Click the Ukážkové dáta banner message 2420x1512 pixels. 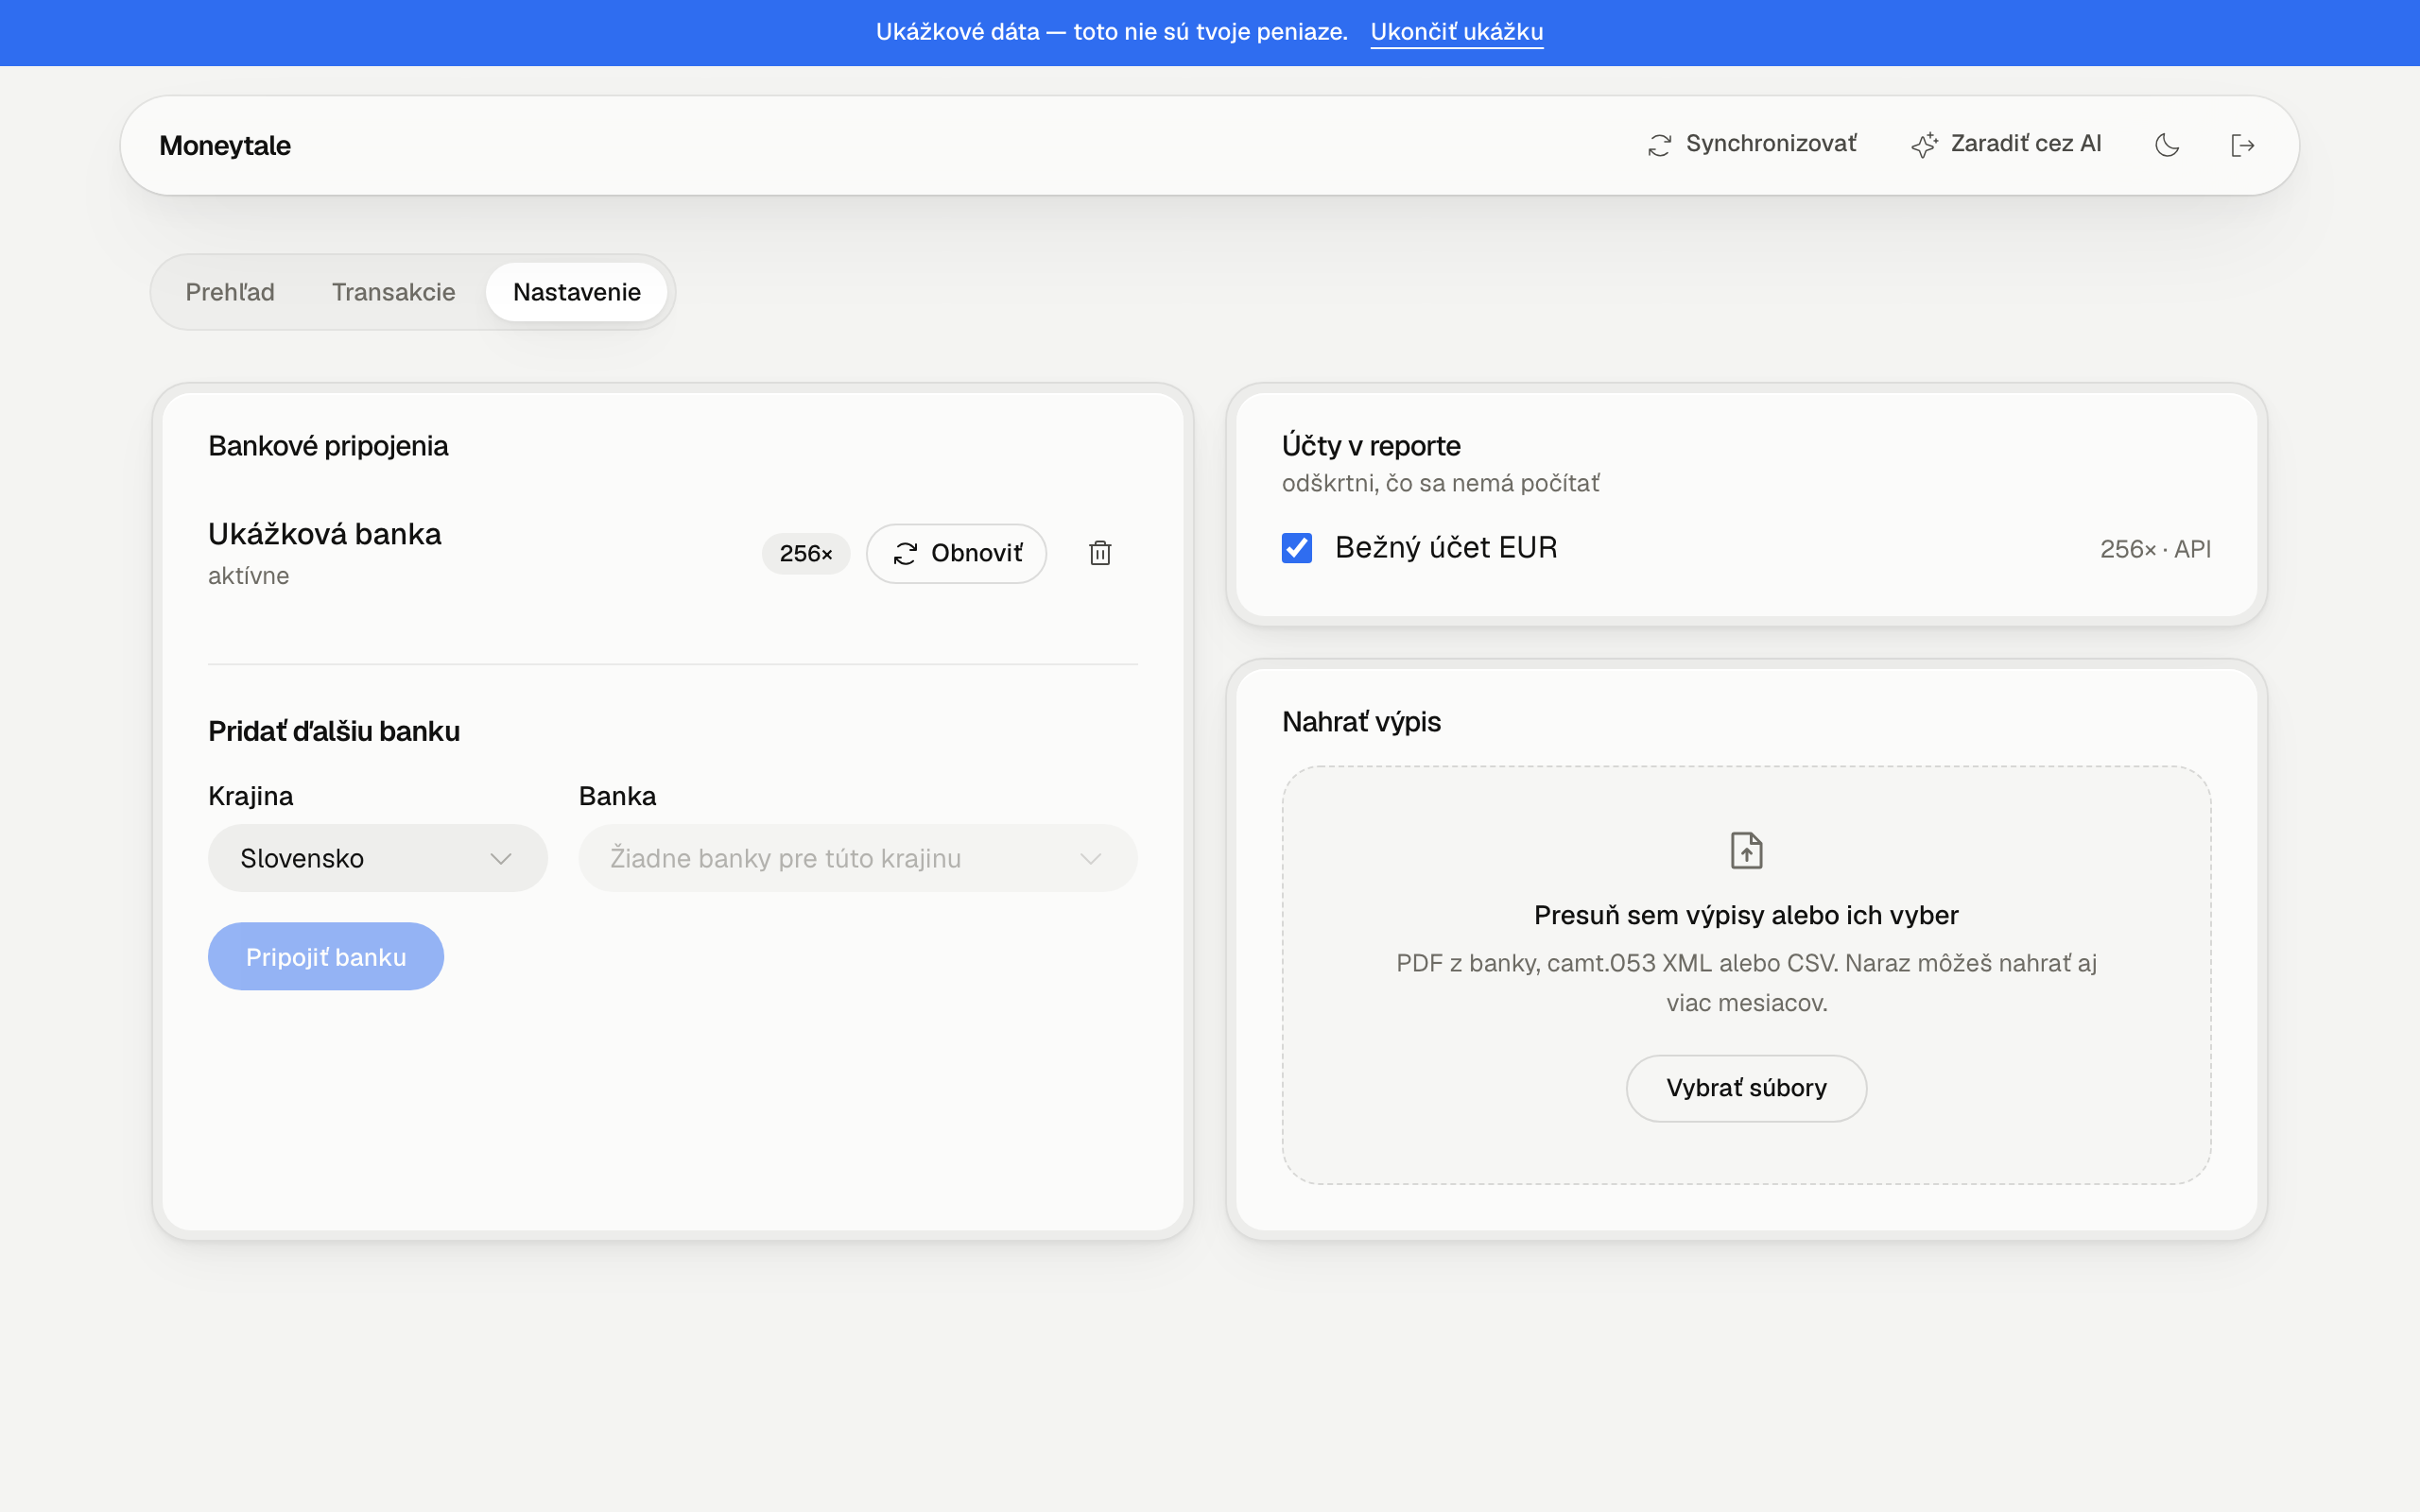pyautogui.click(x=1112, y=32)
